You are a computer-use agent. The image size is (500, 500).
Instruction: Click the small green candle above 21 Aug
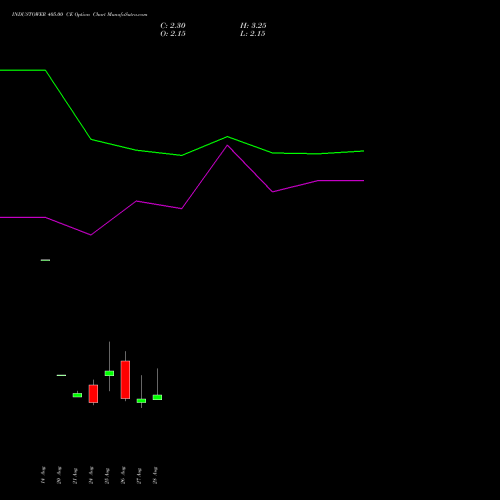[x=77, y=395]
